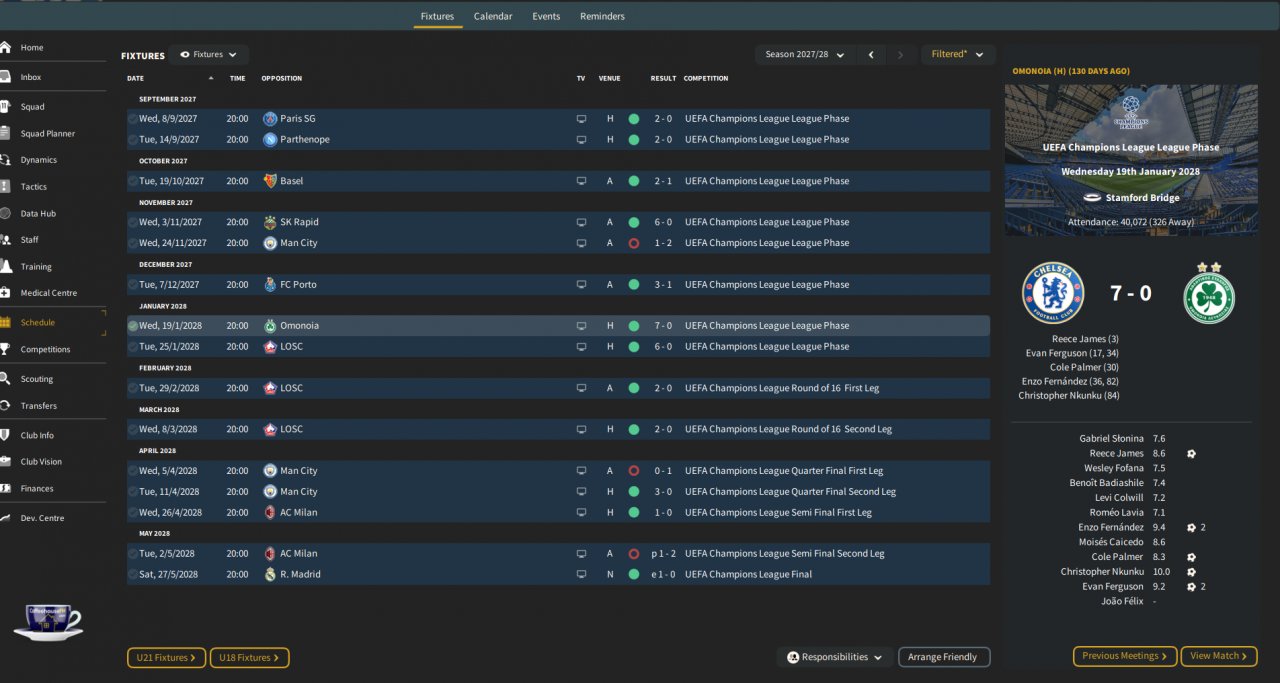Toggle the check circle on Paris SG fixture
This screenshot has width=1280, height=683.
pos(133,119)
